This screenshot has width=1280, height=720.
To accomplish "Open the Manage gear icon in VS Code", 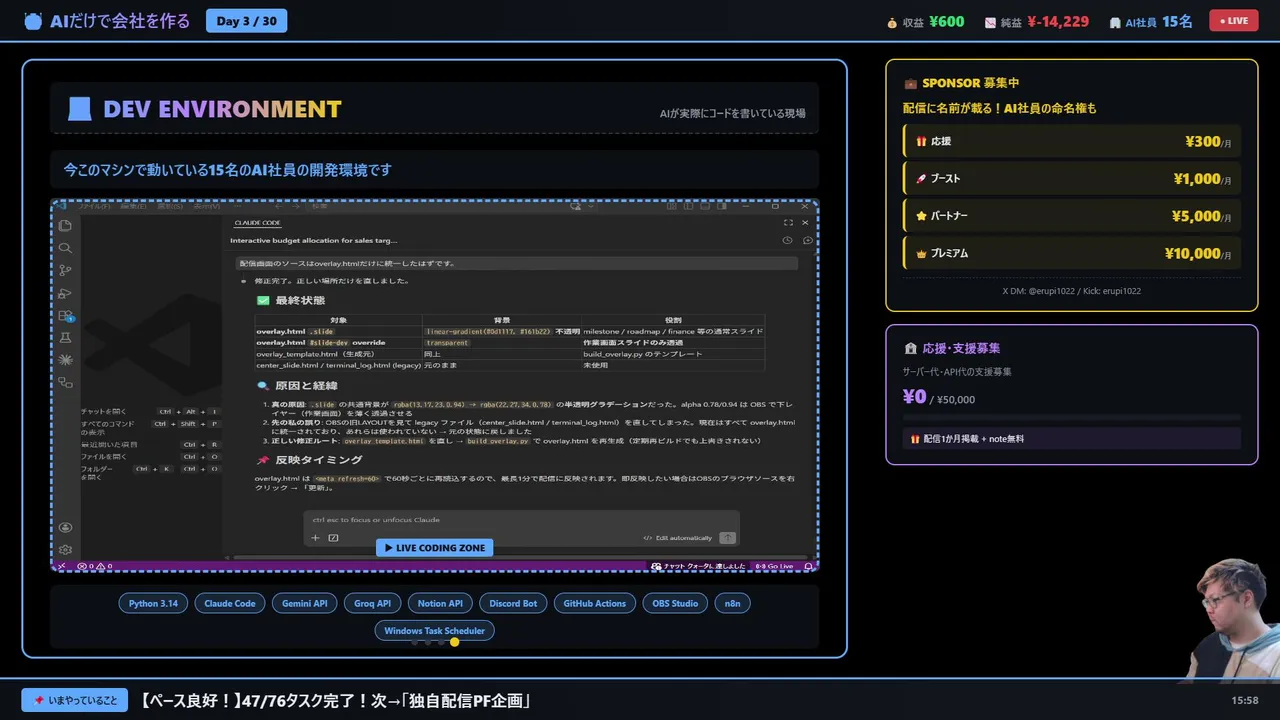I will coord(65,549).
